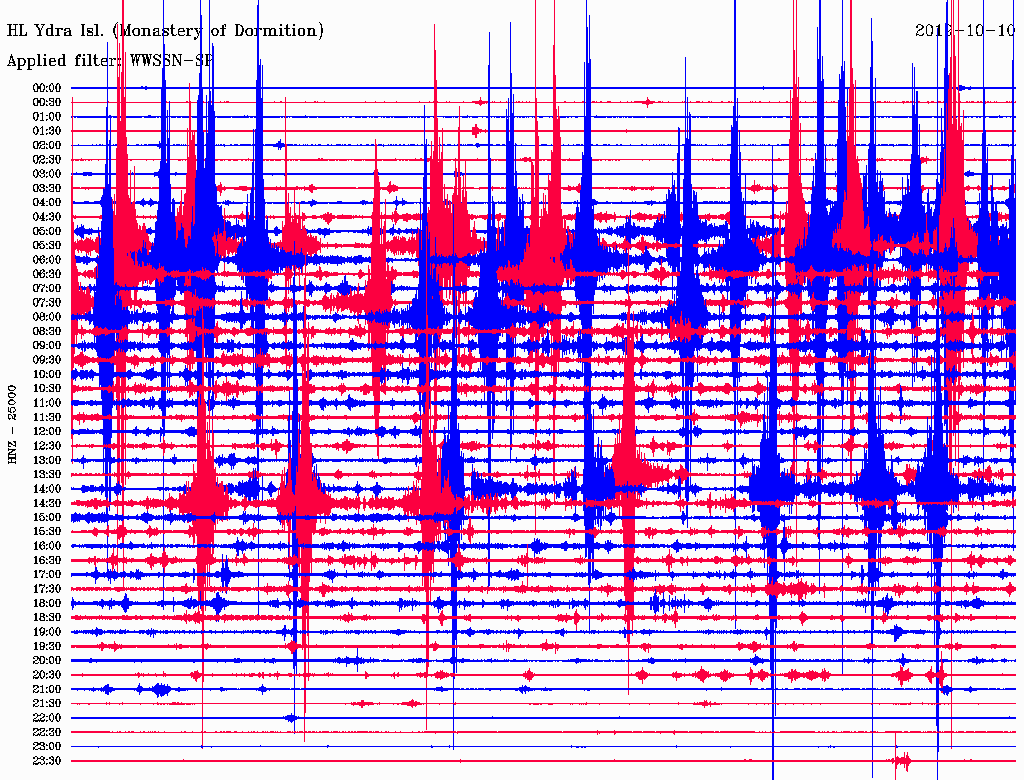Select the 11:30 time row label
The width and height of the screenshot is (1024, 780).
(x=47, y=417)
